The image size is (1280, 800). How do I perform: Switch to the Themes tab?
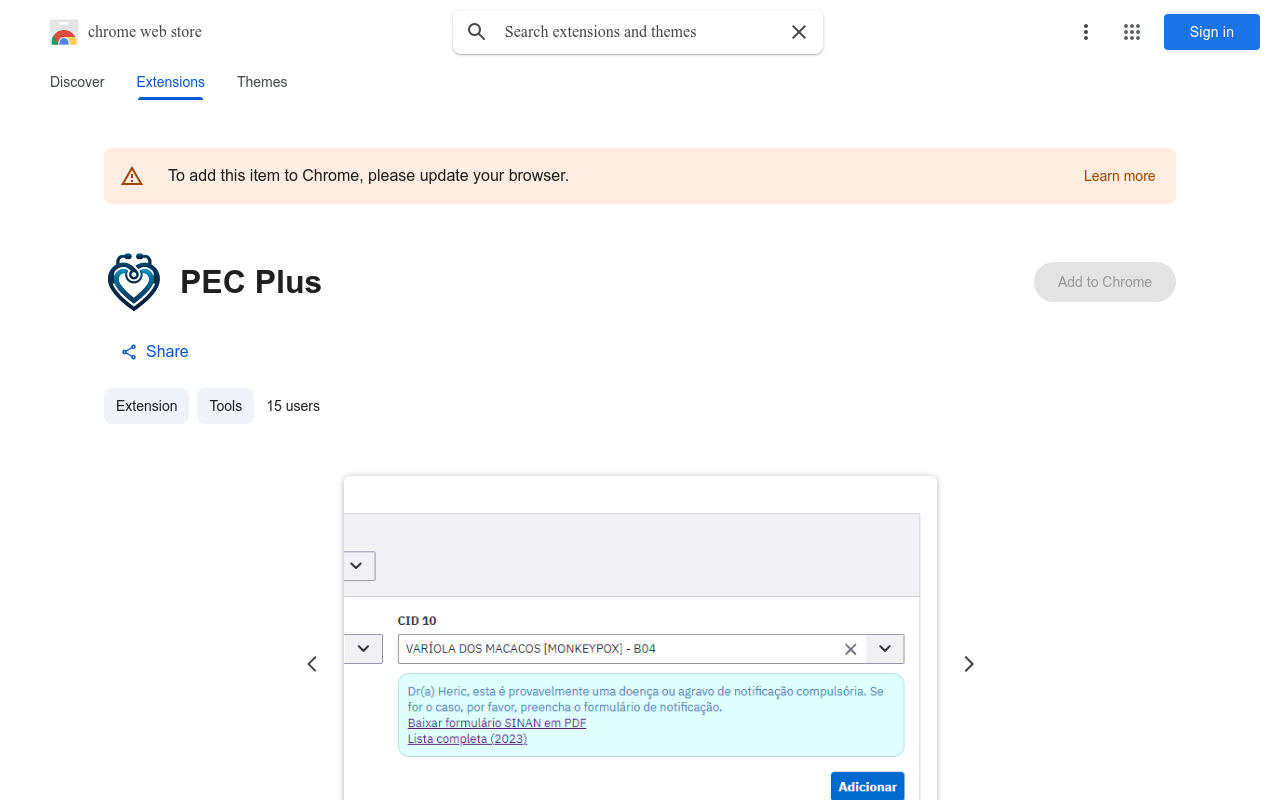[262, 82]
